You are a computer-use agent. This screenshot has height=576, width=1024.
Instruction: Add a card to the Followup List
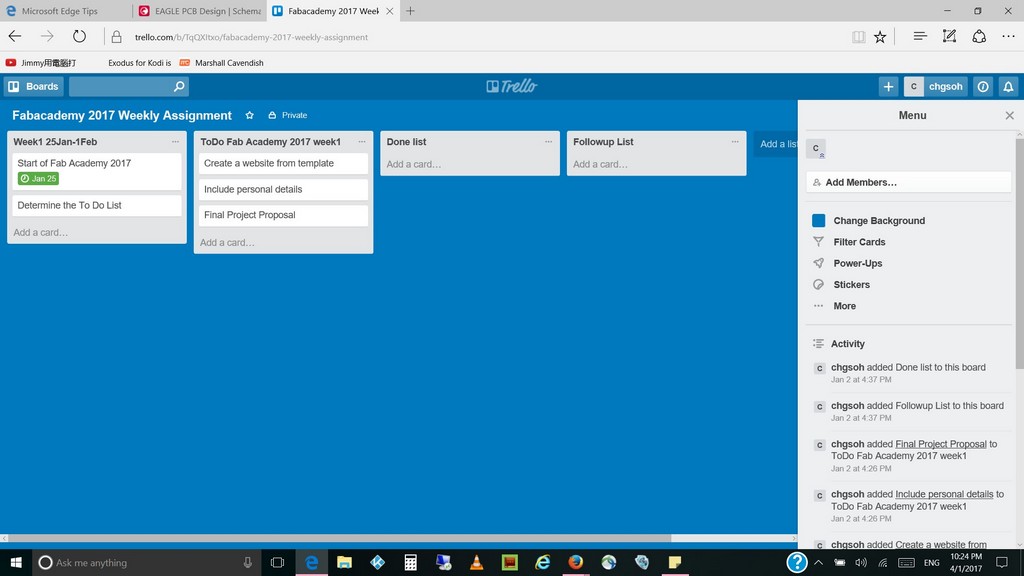pyautogui.click(x=600, y=164)
